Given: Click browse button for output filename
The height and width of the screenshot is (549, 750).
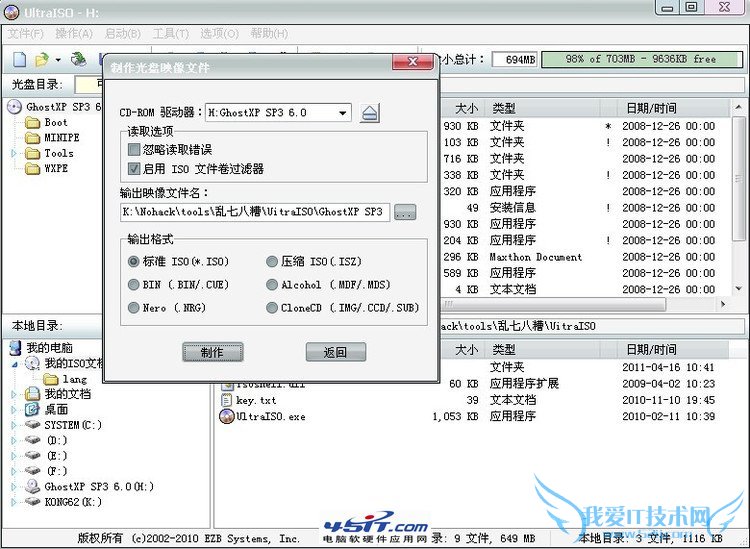Looking at the screenshot, I should click(405, 212).
